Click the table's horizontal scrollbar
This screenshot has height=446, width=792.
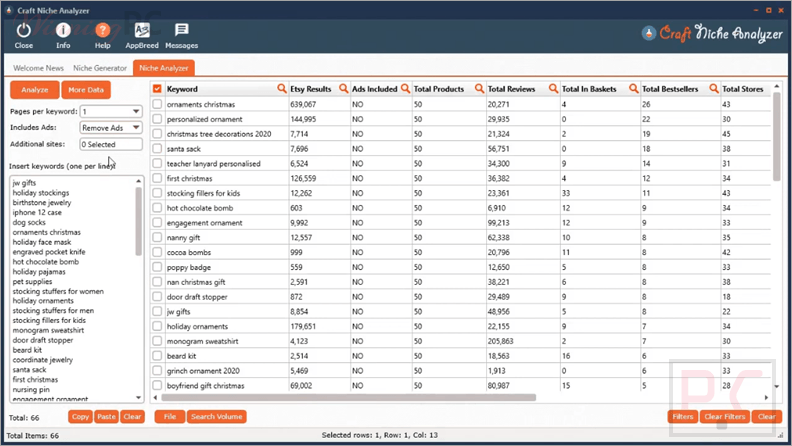click(x=349, y=398)
